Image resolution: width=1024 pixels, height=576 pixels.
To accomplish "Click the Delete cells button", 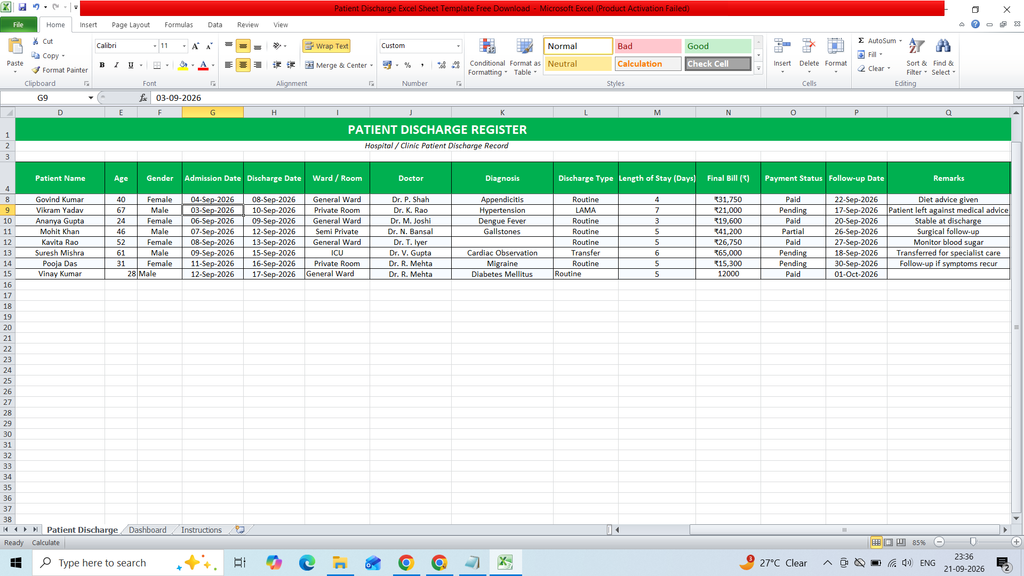I will (x=808, y=55).
